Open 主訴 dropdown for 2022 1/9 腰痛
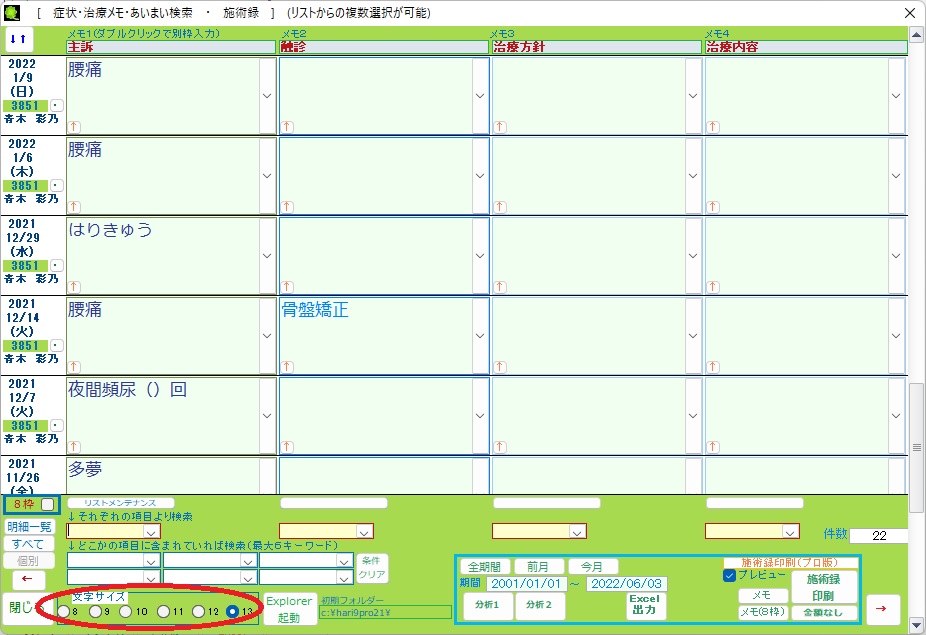926x635 pixels. [267, 96]
